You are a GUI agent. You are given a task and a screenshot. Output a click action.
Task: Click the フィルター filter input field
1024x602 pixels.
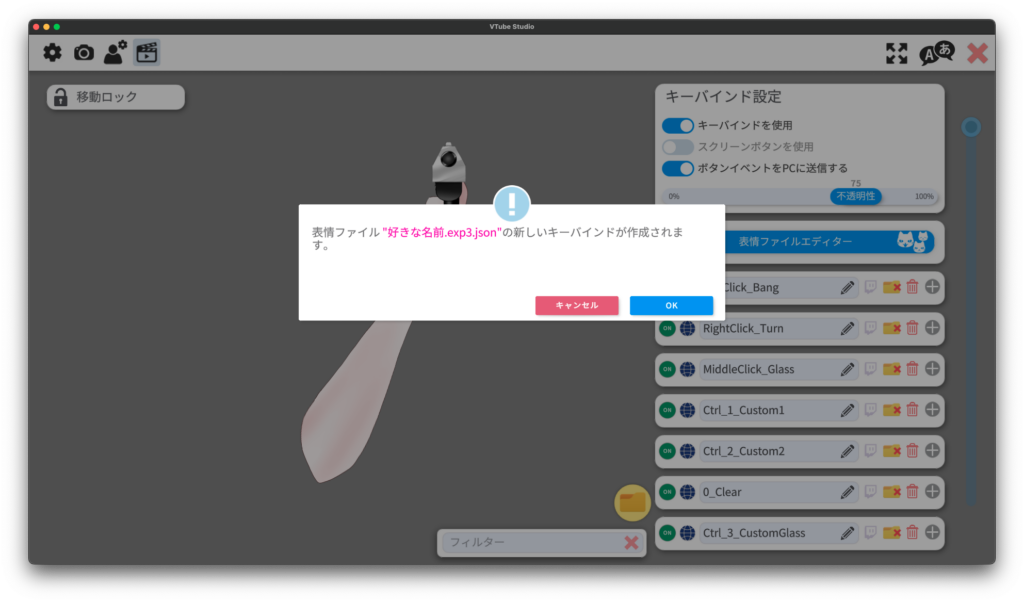pos(530,542)
